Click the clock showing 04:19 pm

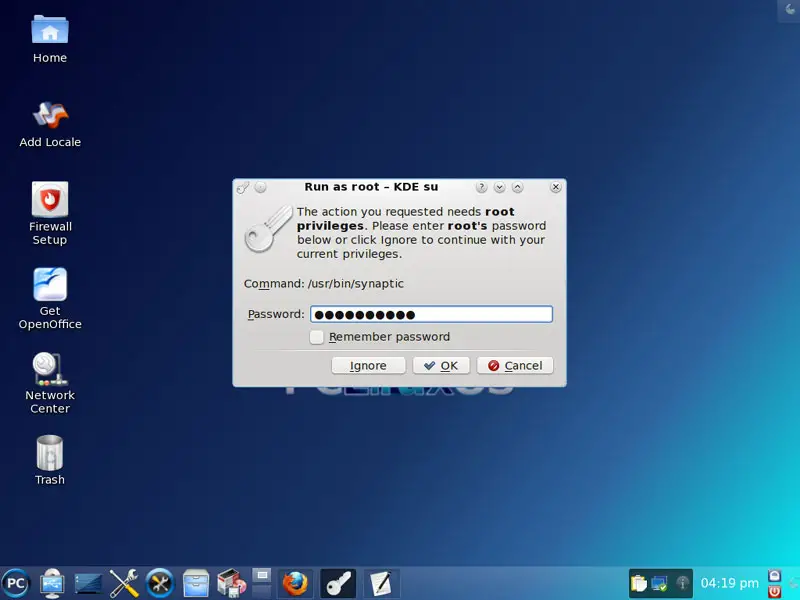click(x=729, y=582)
